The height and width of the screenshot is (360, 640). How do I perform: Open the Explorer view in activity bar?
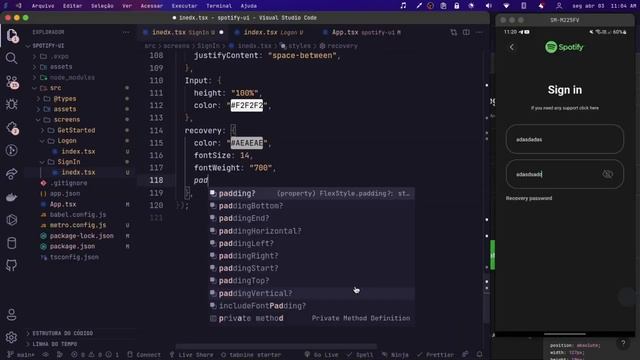(11, 36)
